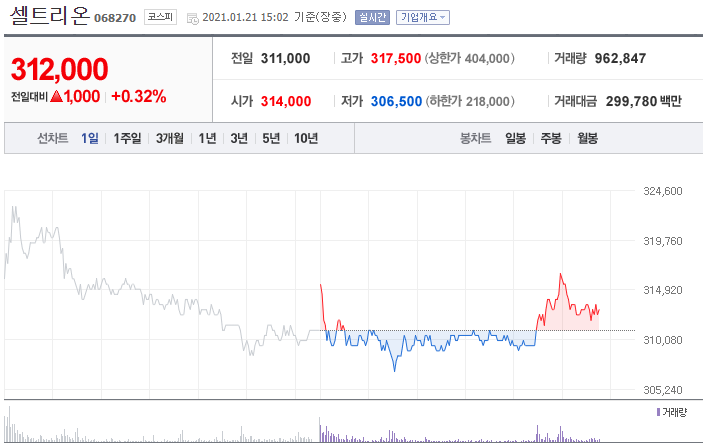
Task: Click the 선차트 label
Action: coord(52,138)
